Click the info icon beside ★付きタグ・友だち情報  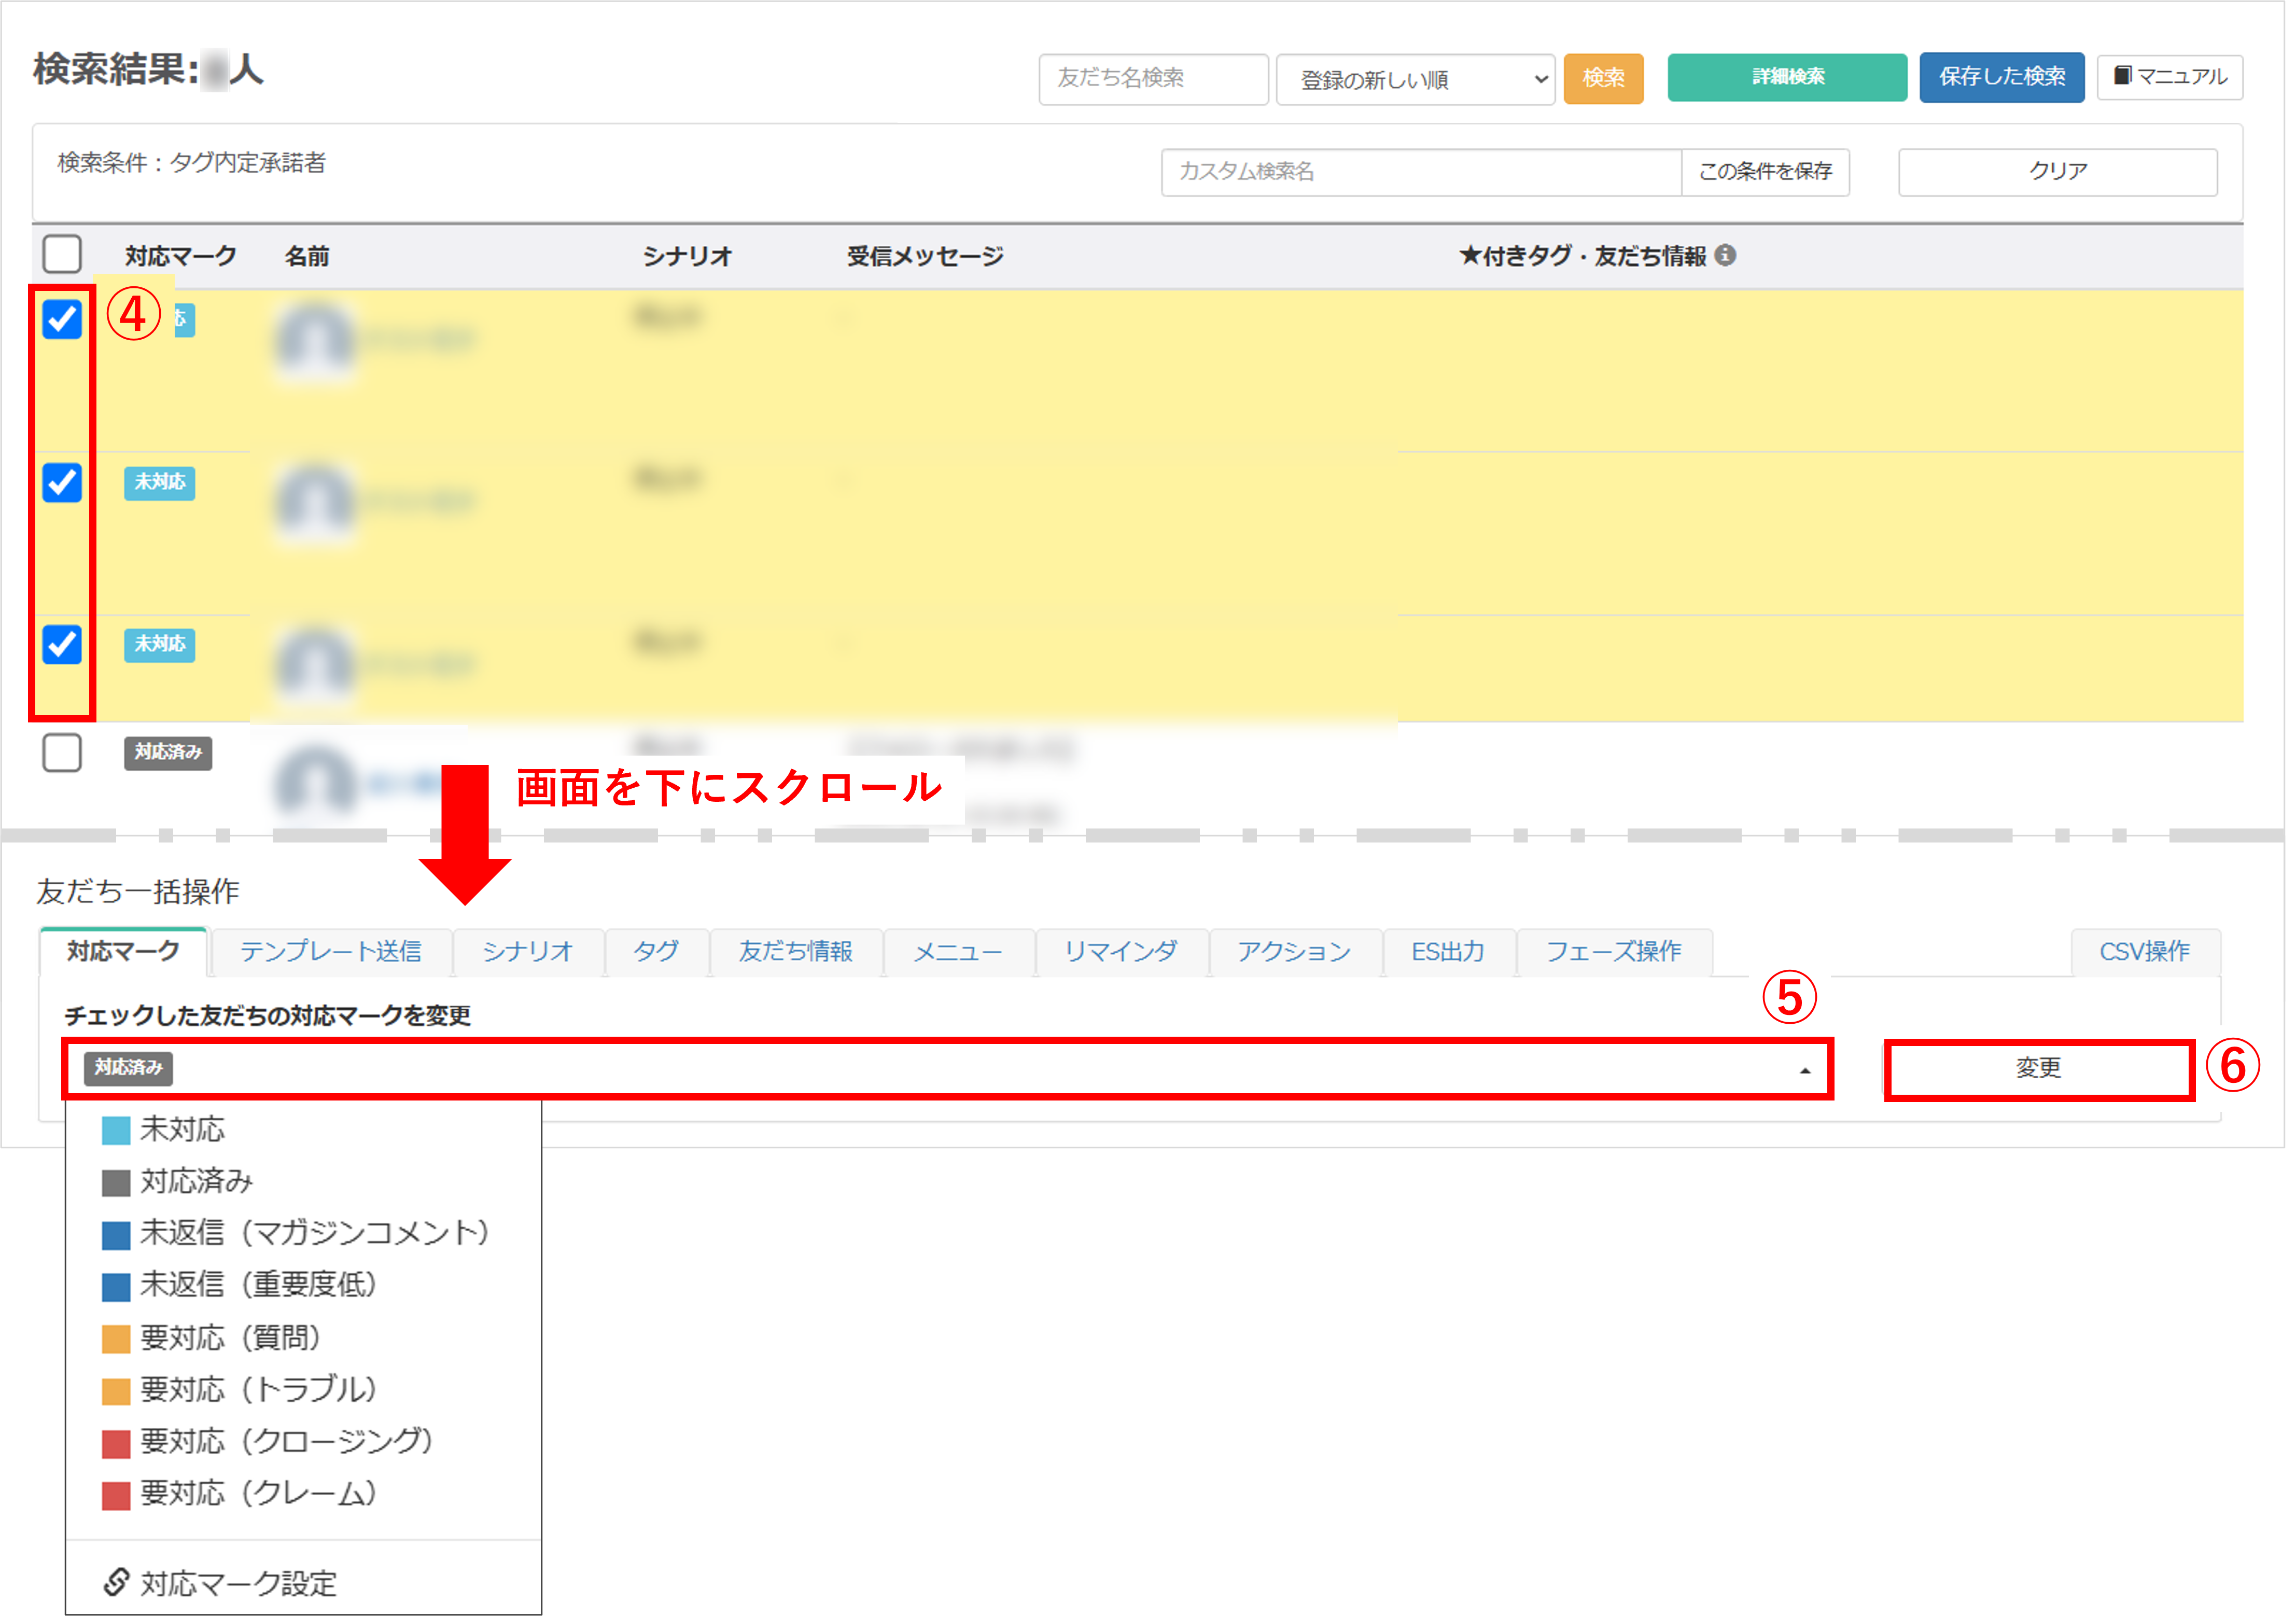pyautogui.click(x=1726, y=256)
